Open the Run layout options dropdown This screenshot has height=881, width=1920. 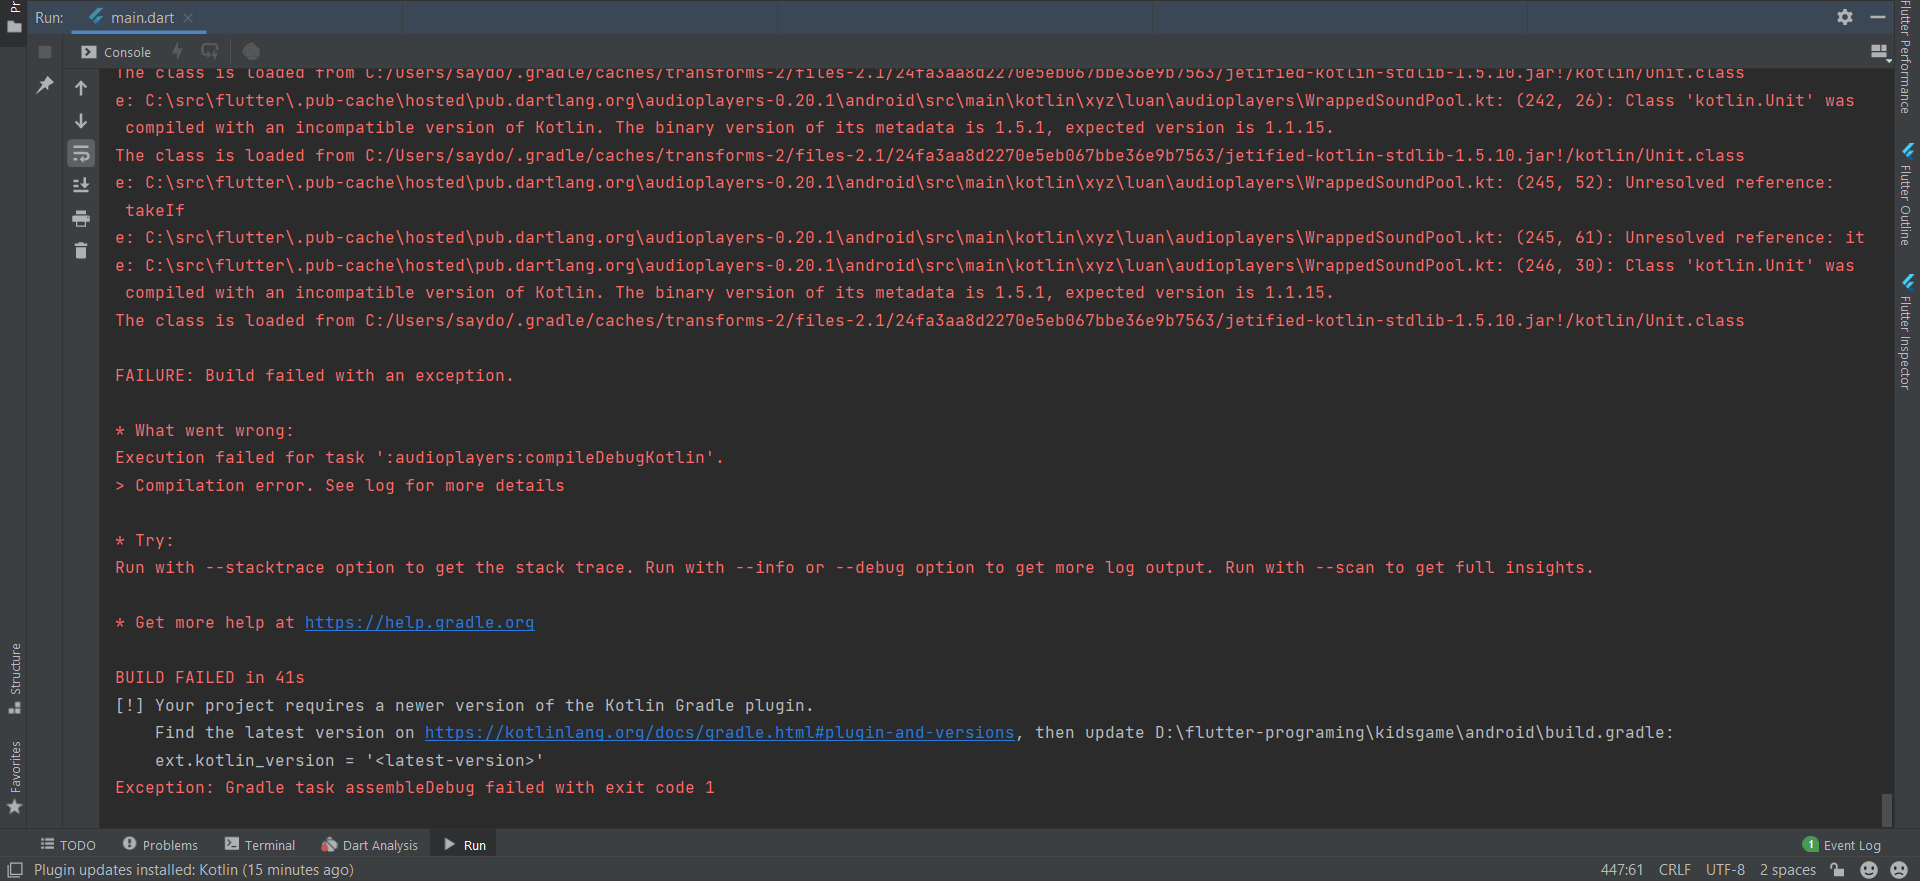1878,51
